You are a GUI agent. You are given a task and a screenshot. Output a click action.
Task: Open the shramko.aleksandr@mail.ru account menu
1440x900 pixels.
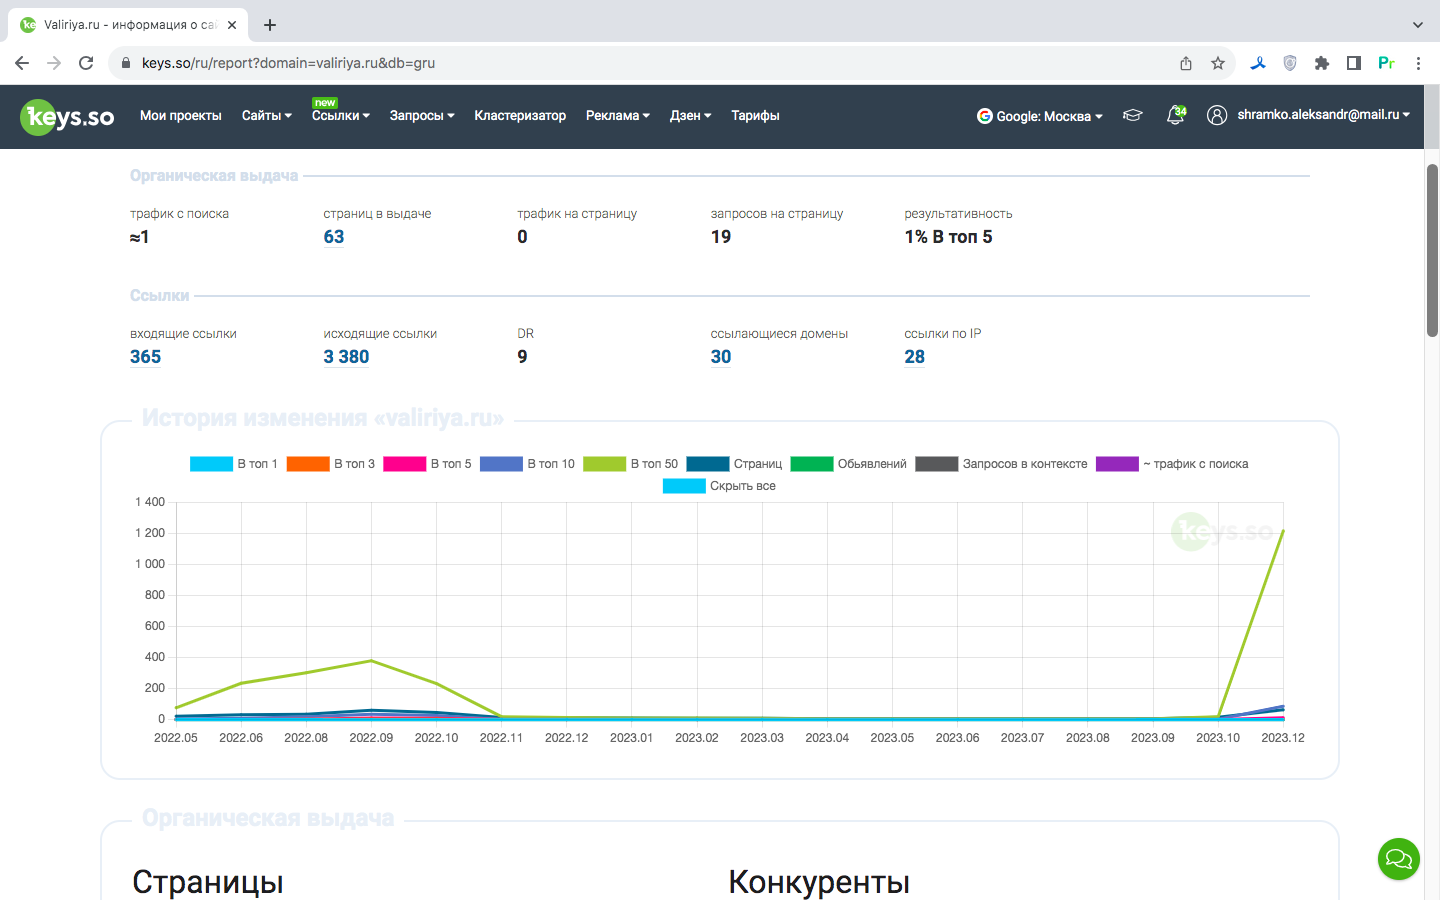[1324, 115]
